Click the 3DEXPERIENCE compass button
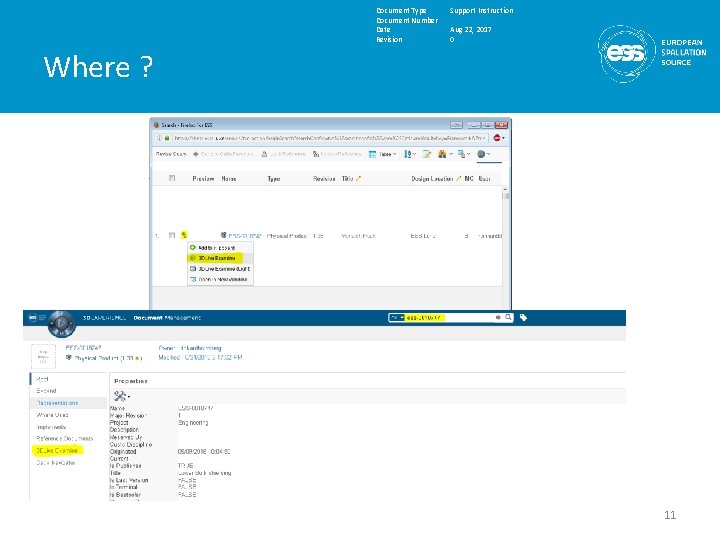The height and width of the screenshot is (540, 720). click(x=62, y=323)
